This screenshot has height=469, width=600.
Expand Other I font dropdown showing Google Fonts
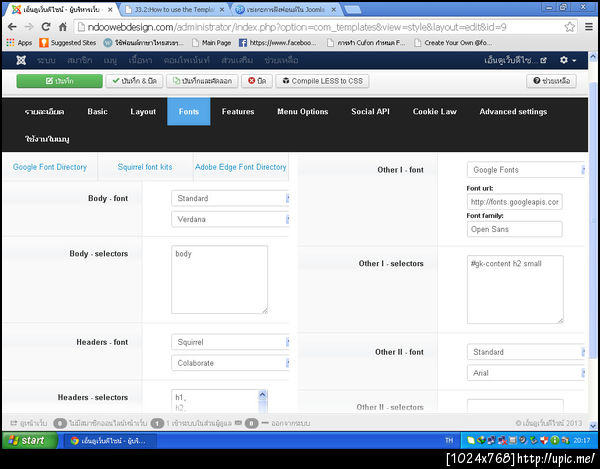click(x=526, y=170)
